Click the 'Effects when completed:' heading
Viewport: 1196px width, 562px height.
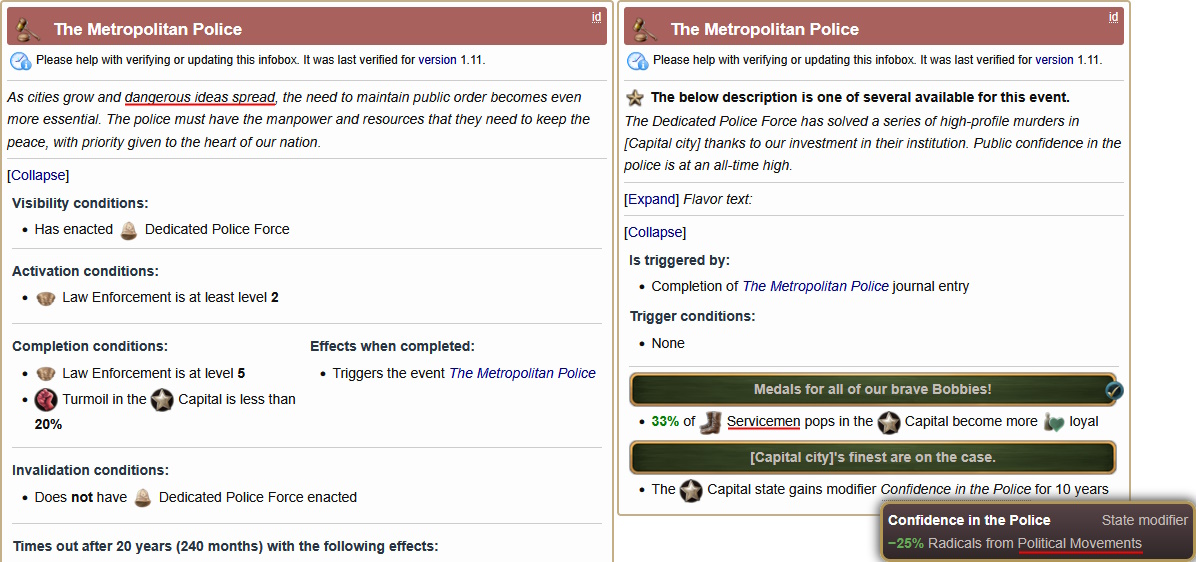[x=392, y=346]
